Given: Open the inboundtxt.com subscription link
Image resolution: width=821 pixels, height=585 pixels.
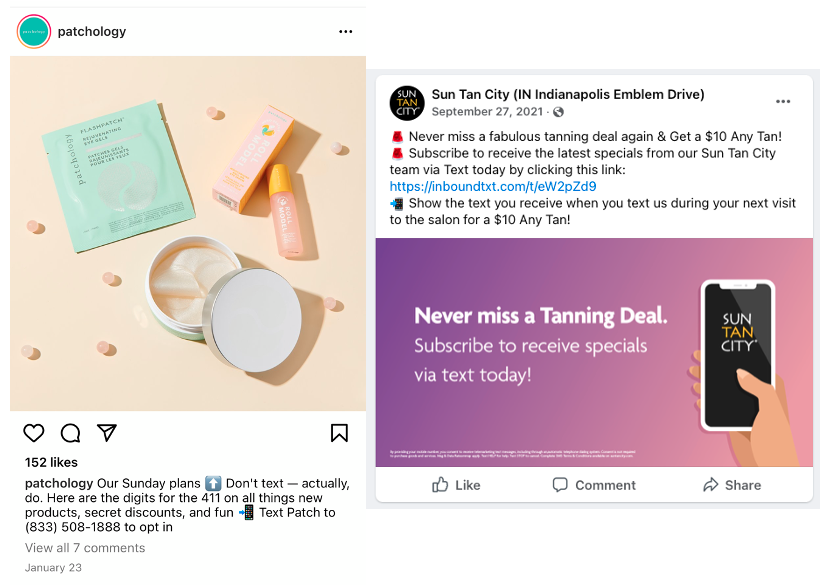Looking at the screenshot, I should click(493, 186).
